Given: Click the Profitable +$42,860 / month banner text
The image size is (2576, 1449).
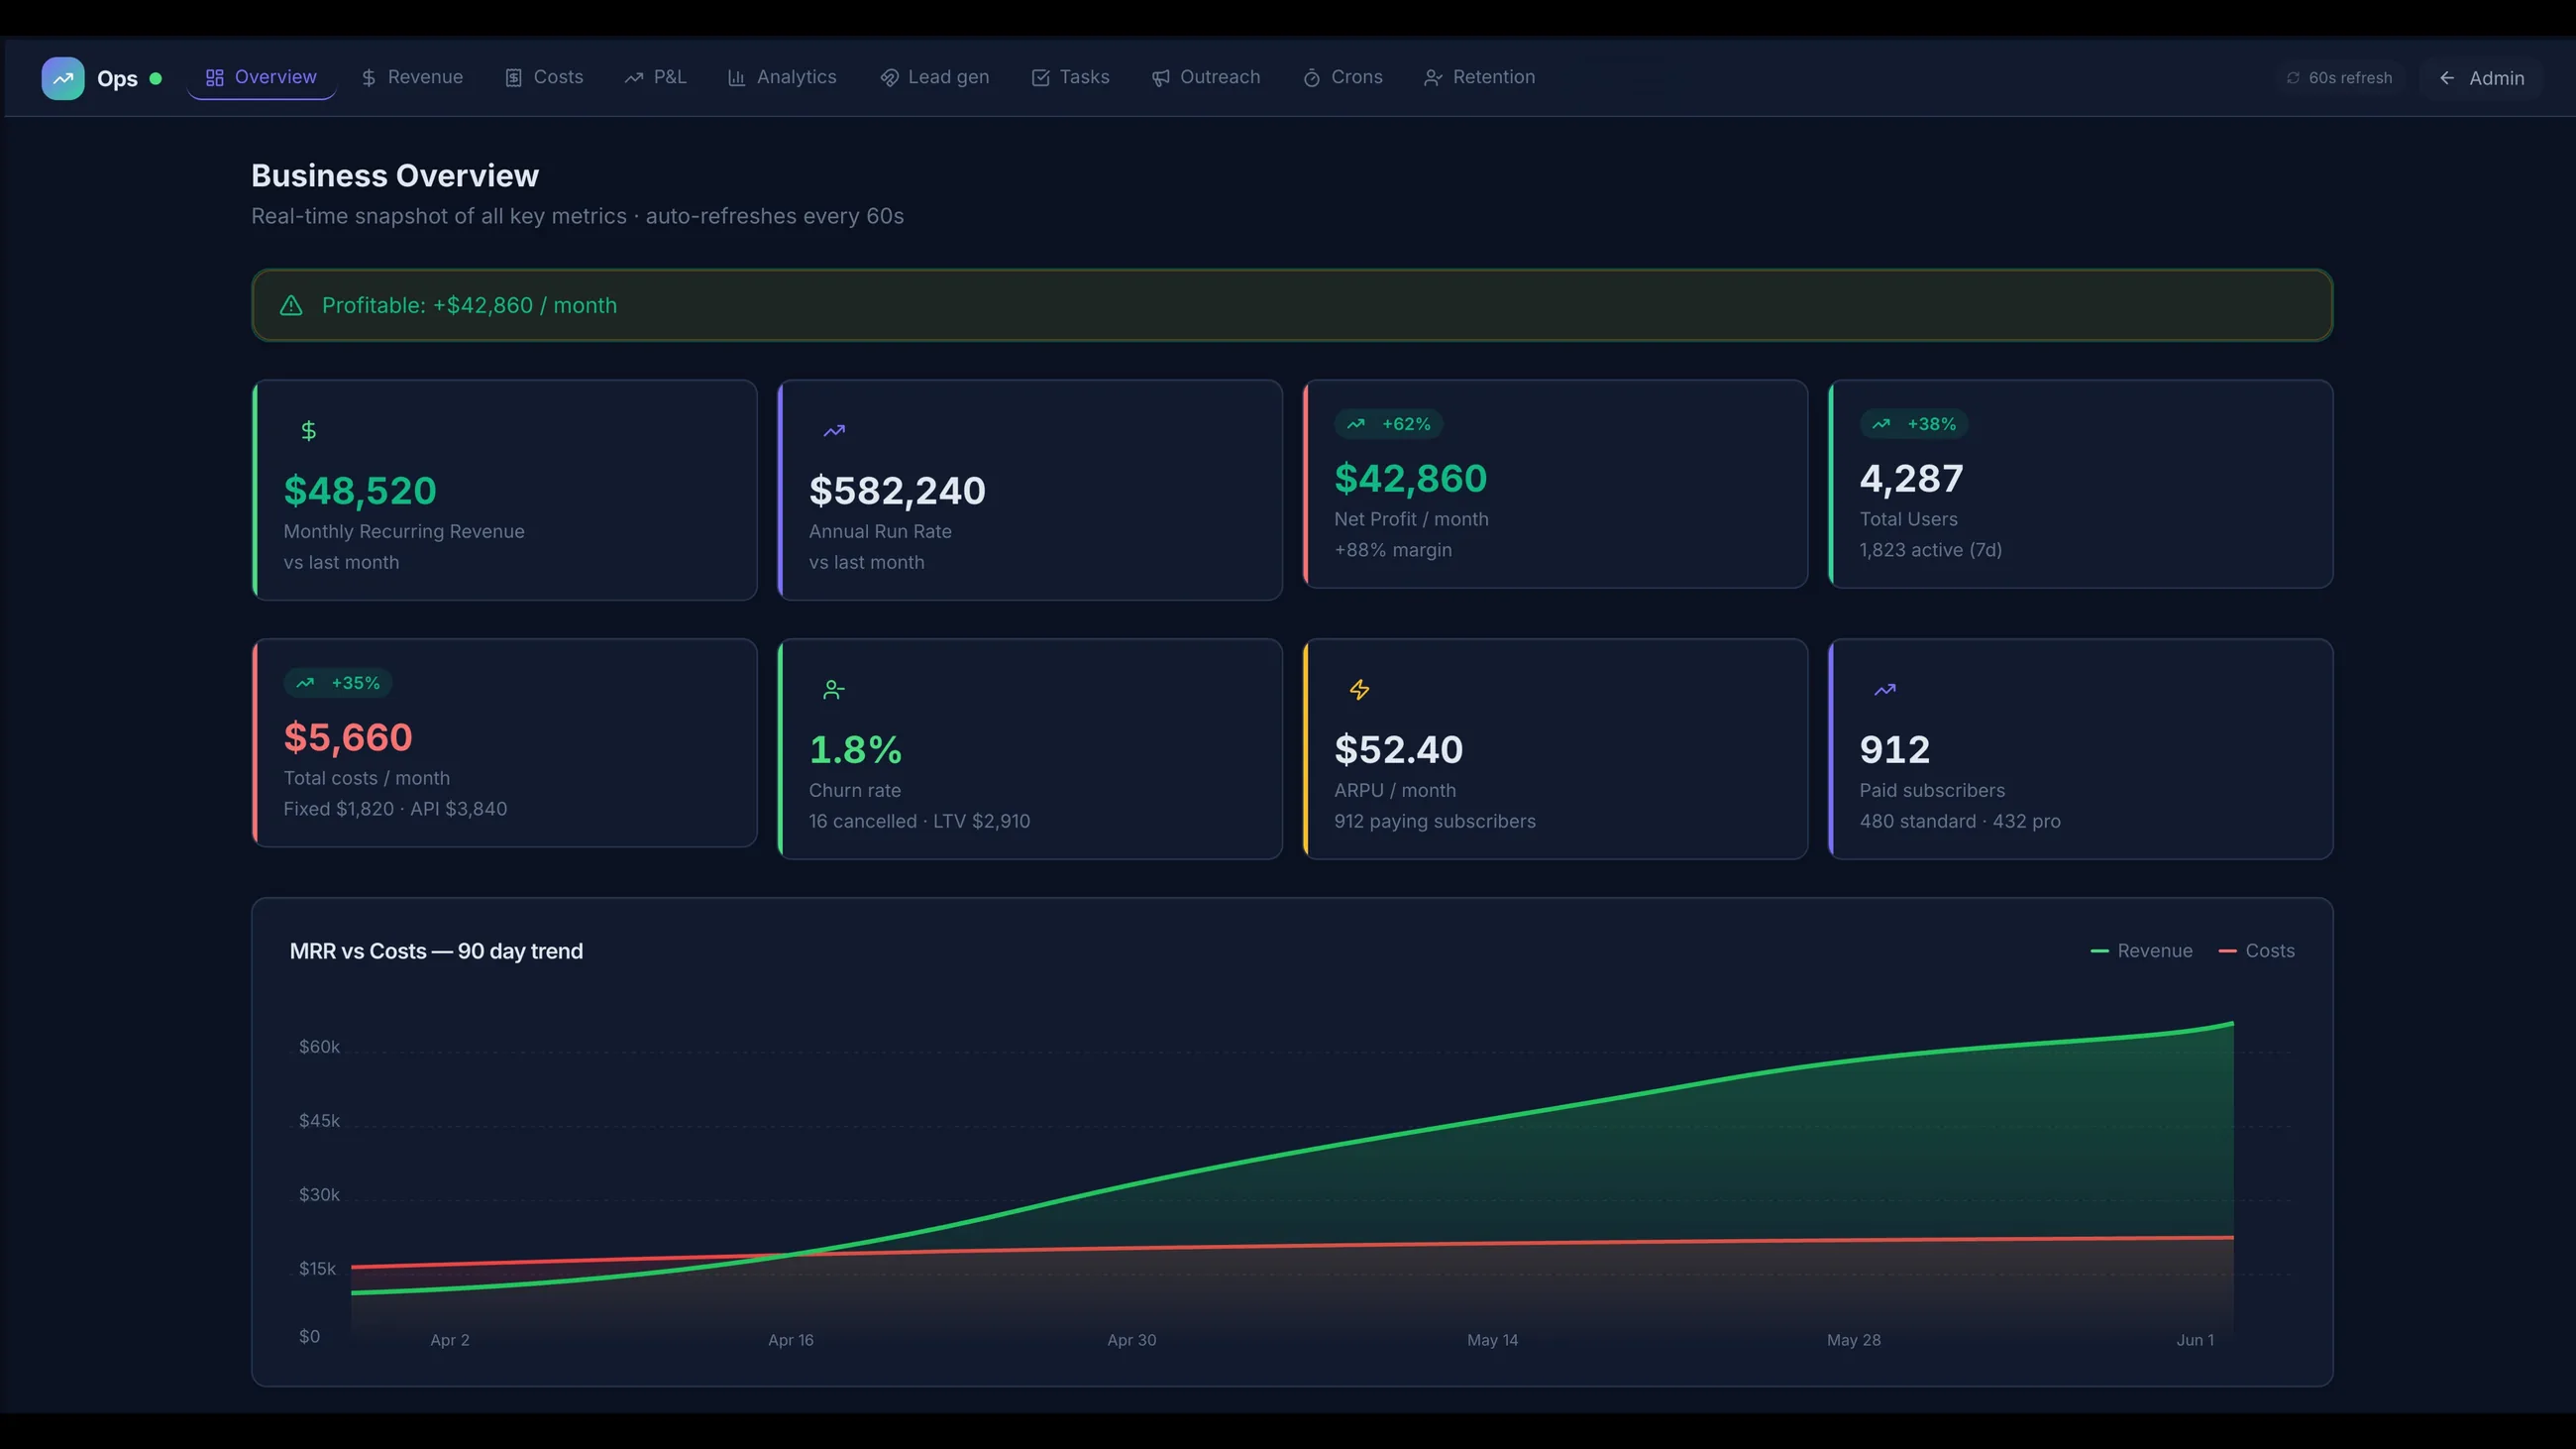Looking at the screenshot, I should [x=469, y=306].
